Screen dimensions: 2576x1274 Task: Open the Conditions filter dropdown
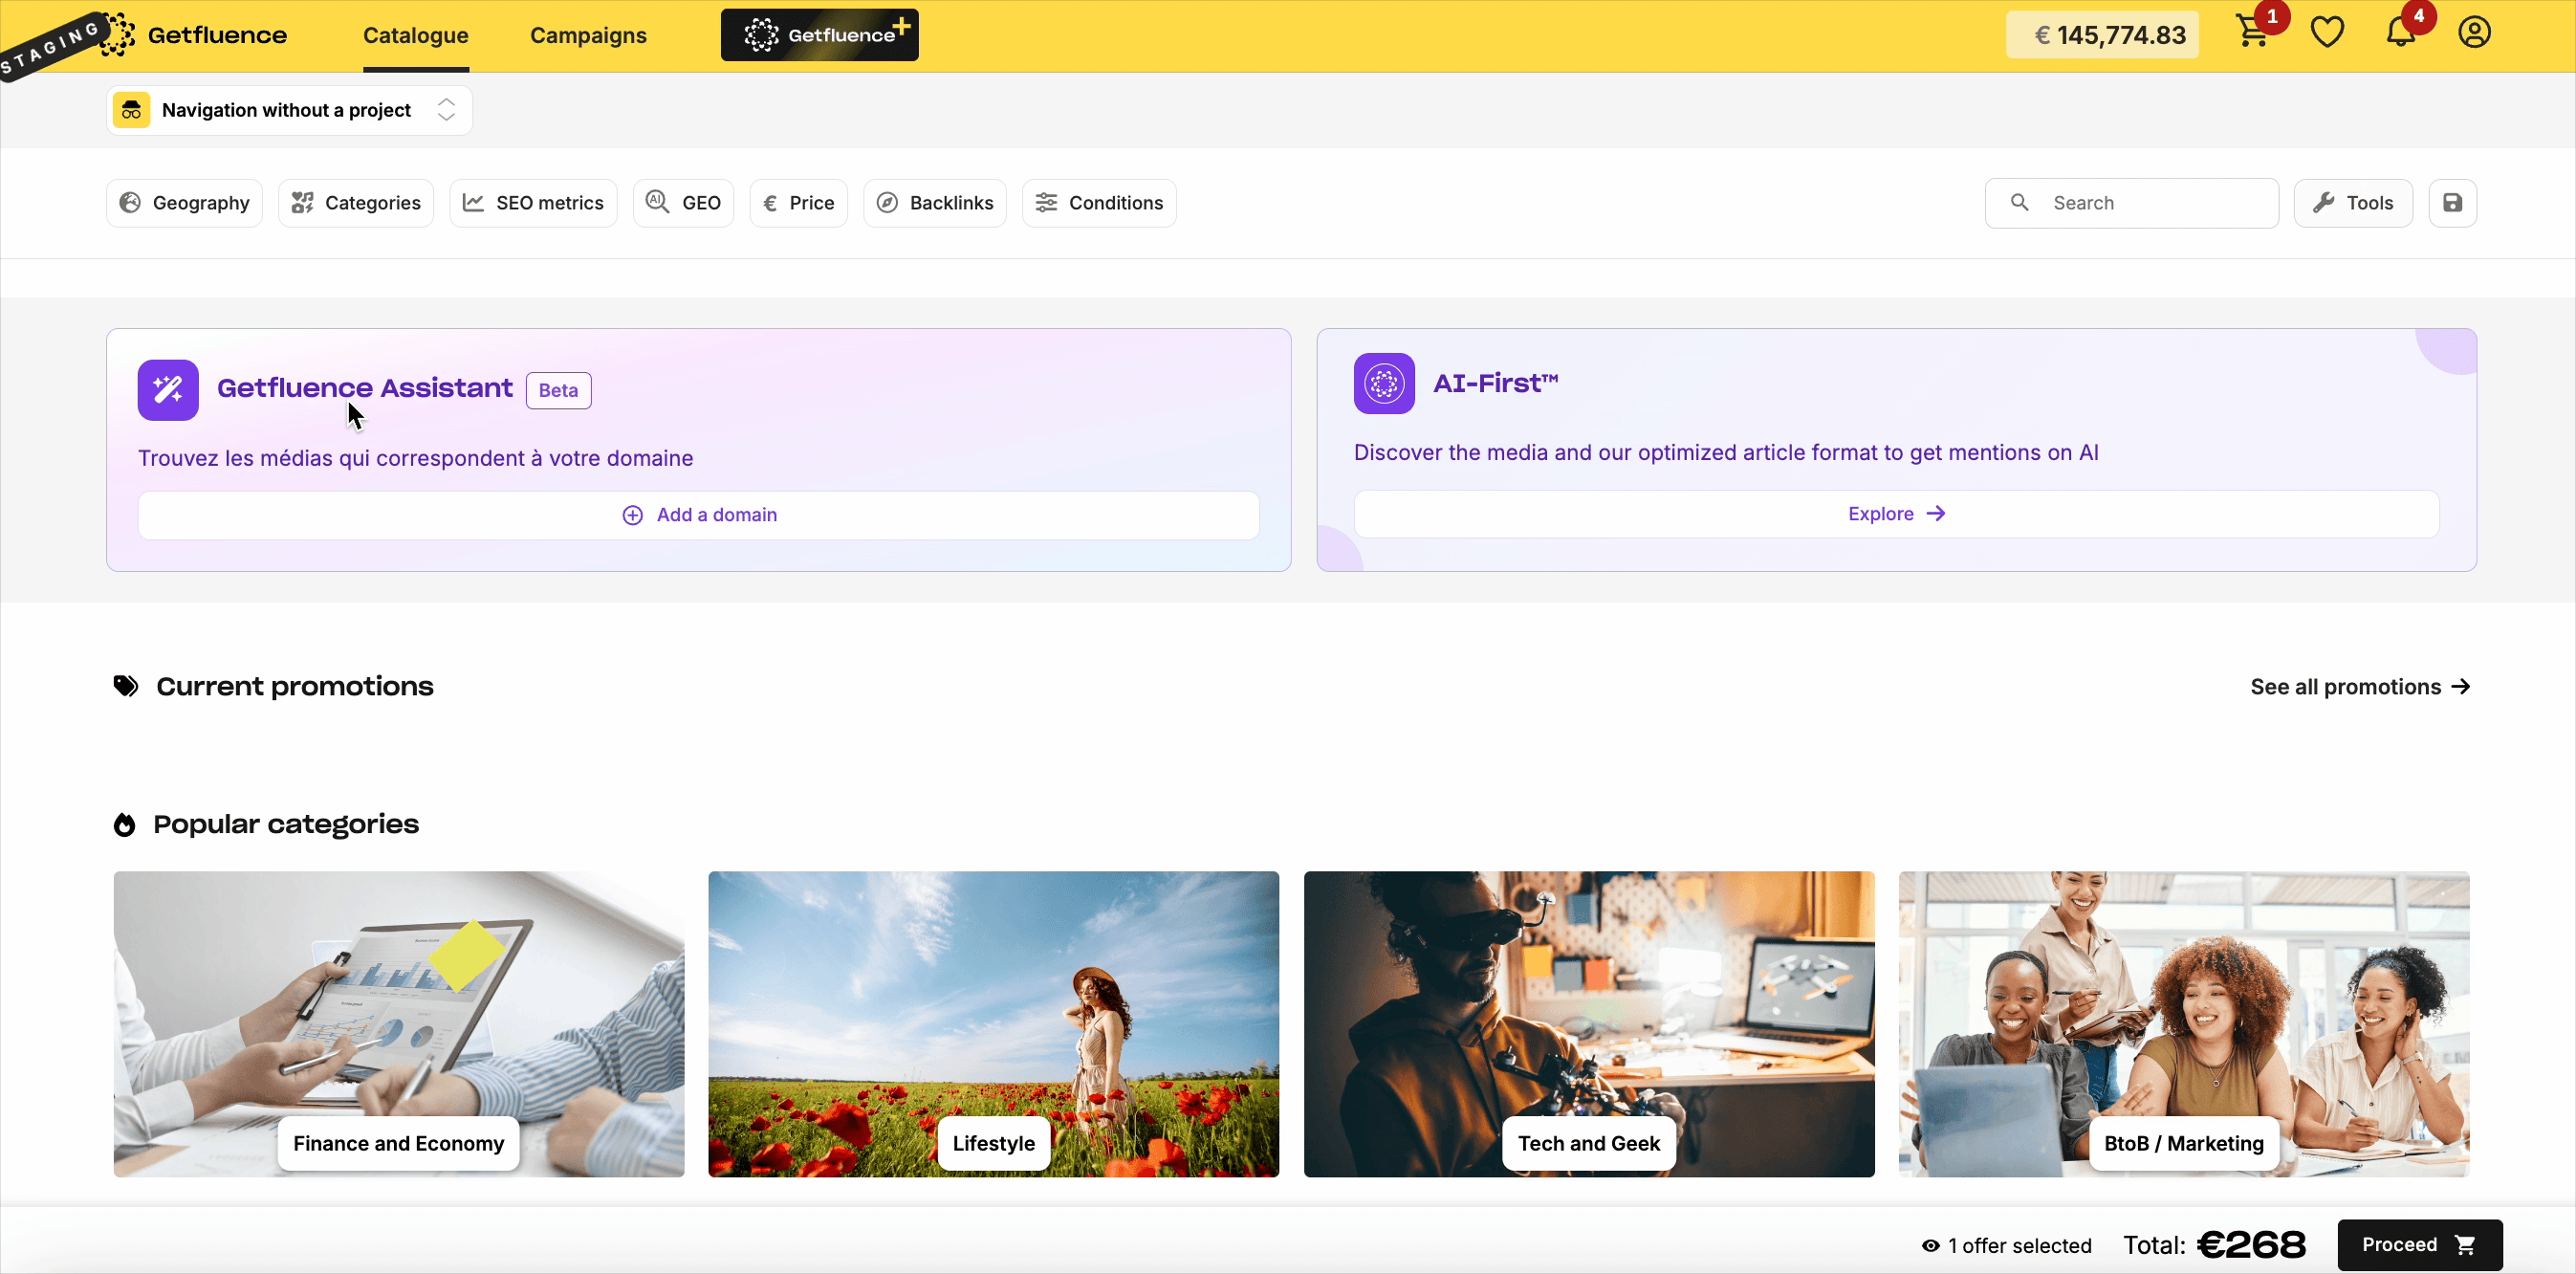pyautogui.click(x=1099, y=203)
